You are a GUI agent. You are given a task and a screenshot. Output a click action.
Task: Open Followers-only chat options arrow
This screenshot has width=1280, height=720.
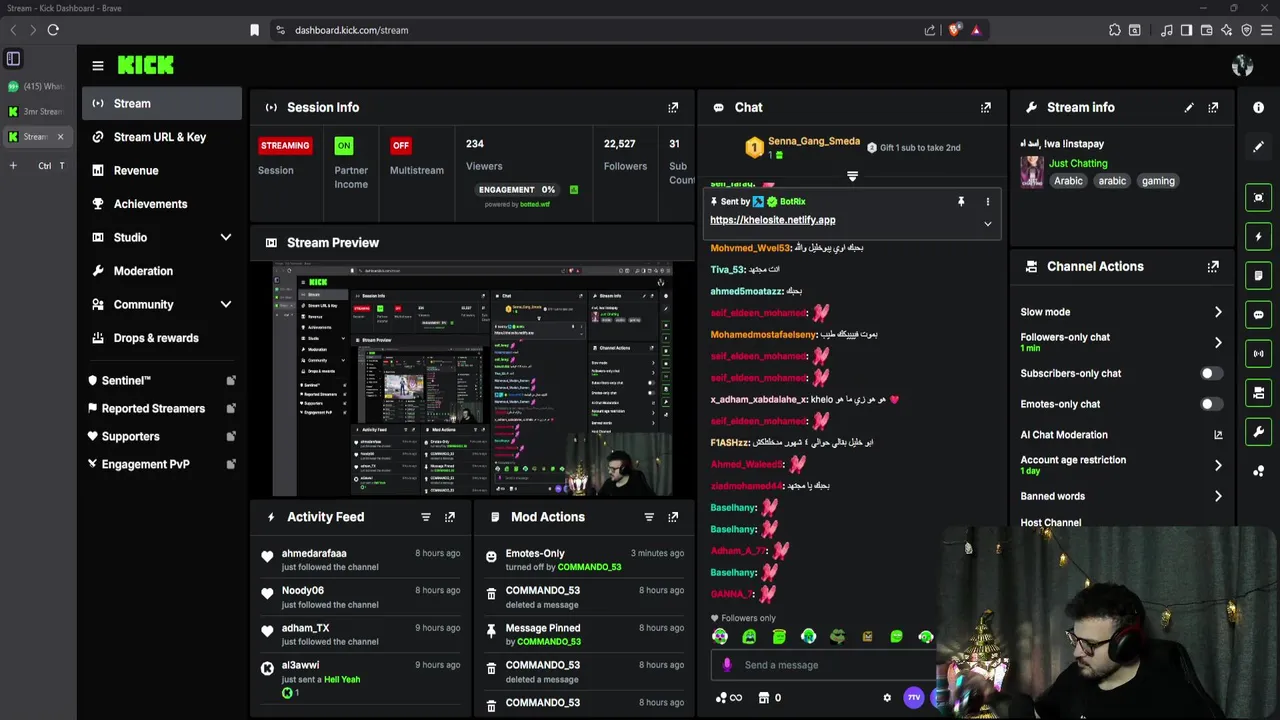pos(1218,342)
